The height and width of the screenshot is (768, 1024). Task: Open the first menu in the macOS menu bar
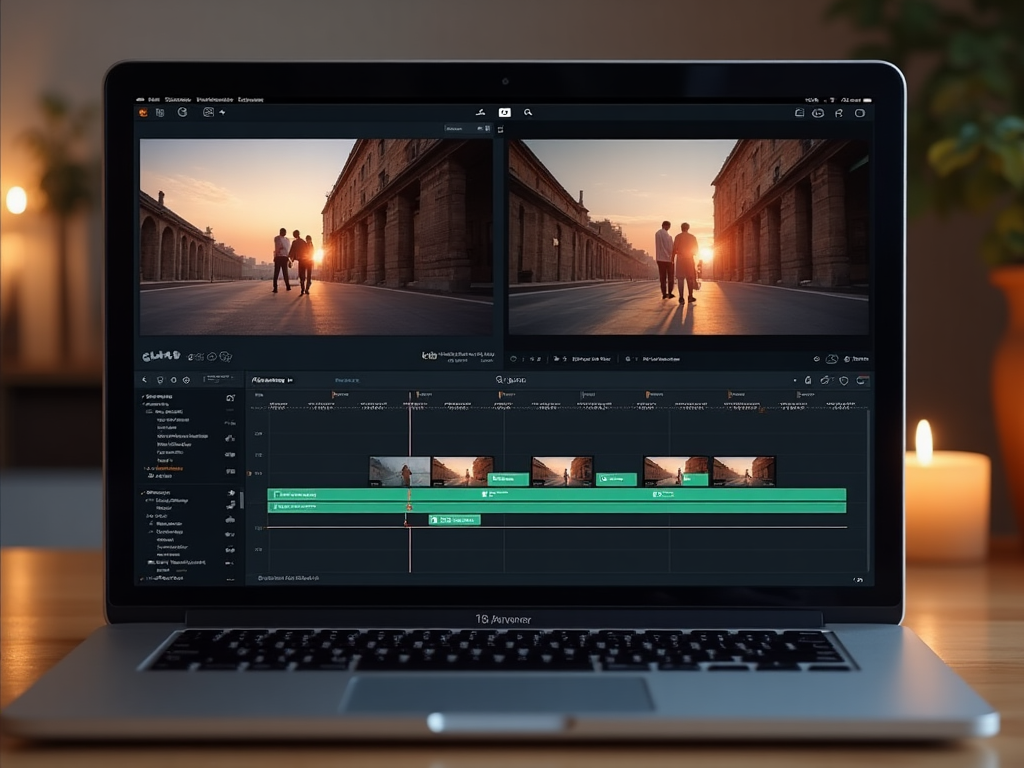pos(154,100)
